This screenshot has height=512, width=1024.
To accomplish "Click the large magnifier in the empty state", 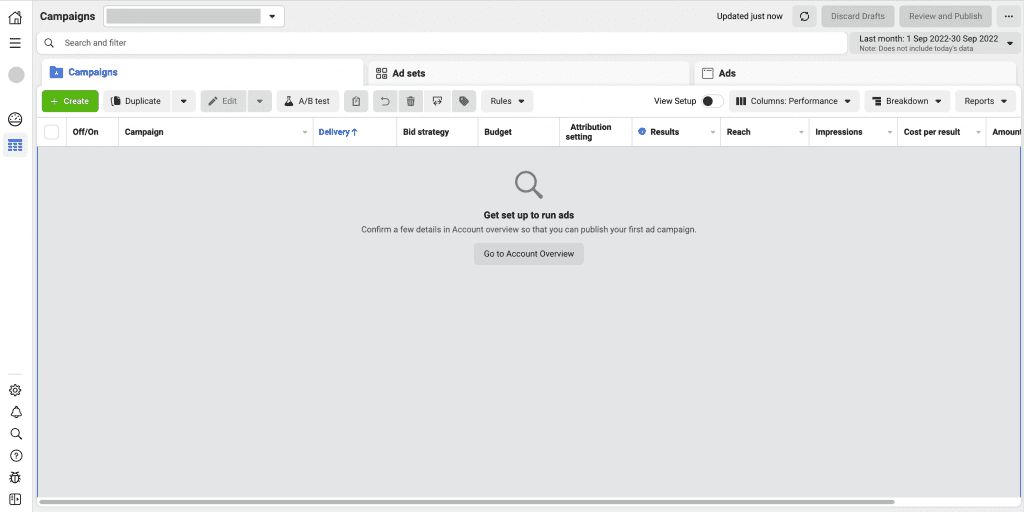I will coord(528,185).
